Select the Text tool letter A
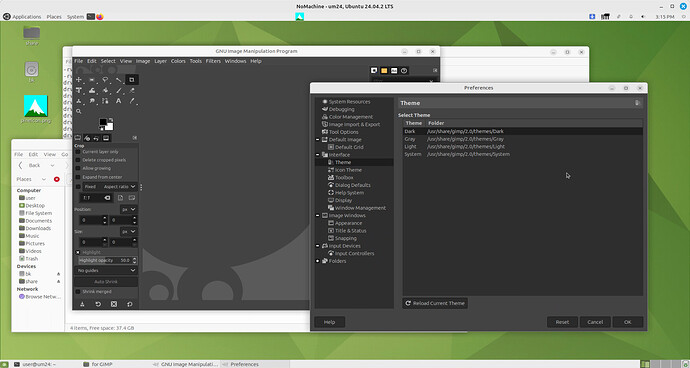The height and width of the screenshot is (368, 690). (x=118, y=101)
